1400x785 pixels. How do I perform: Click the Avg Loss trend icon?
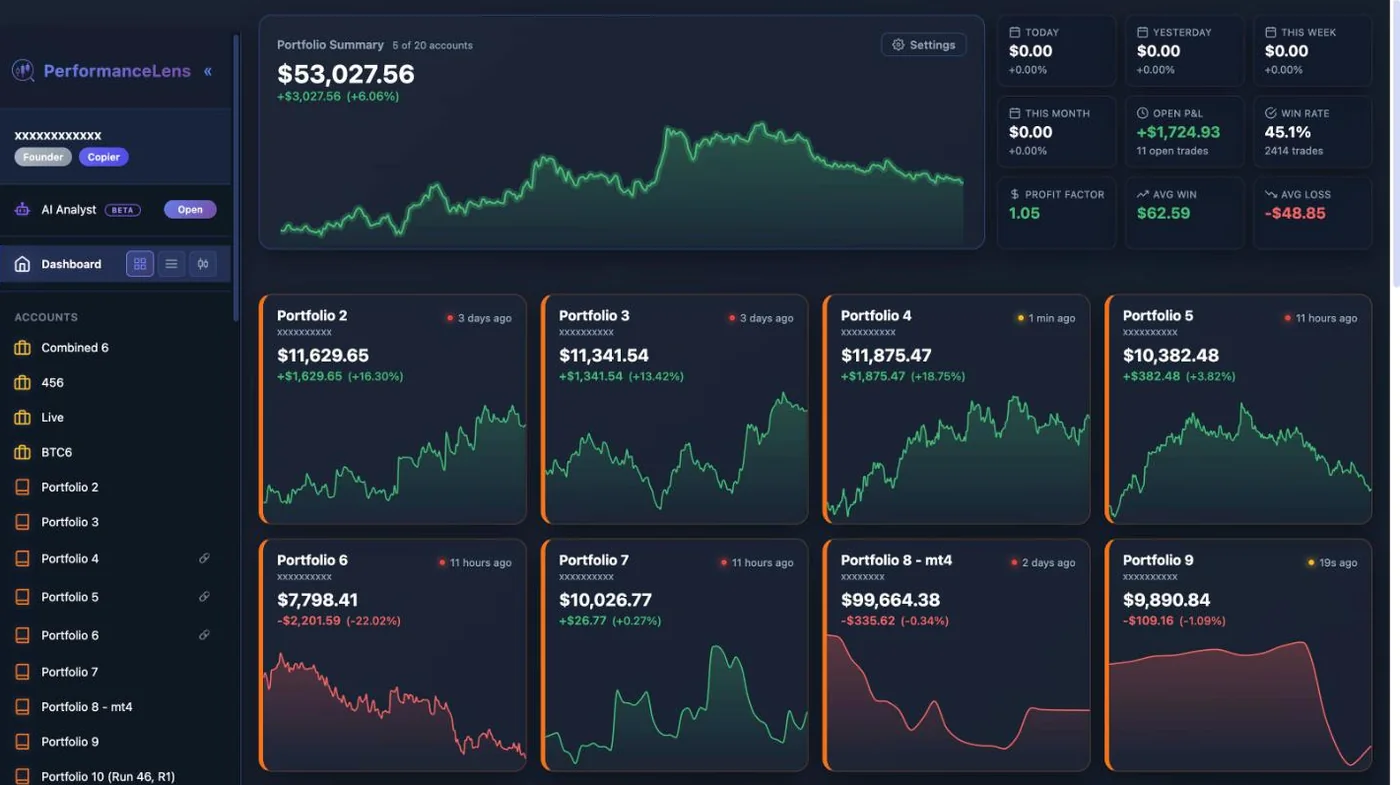tap(1271, 194)
